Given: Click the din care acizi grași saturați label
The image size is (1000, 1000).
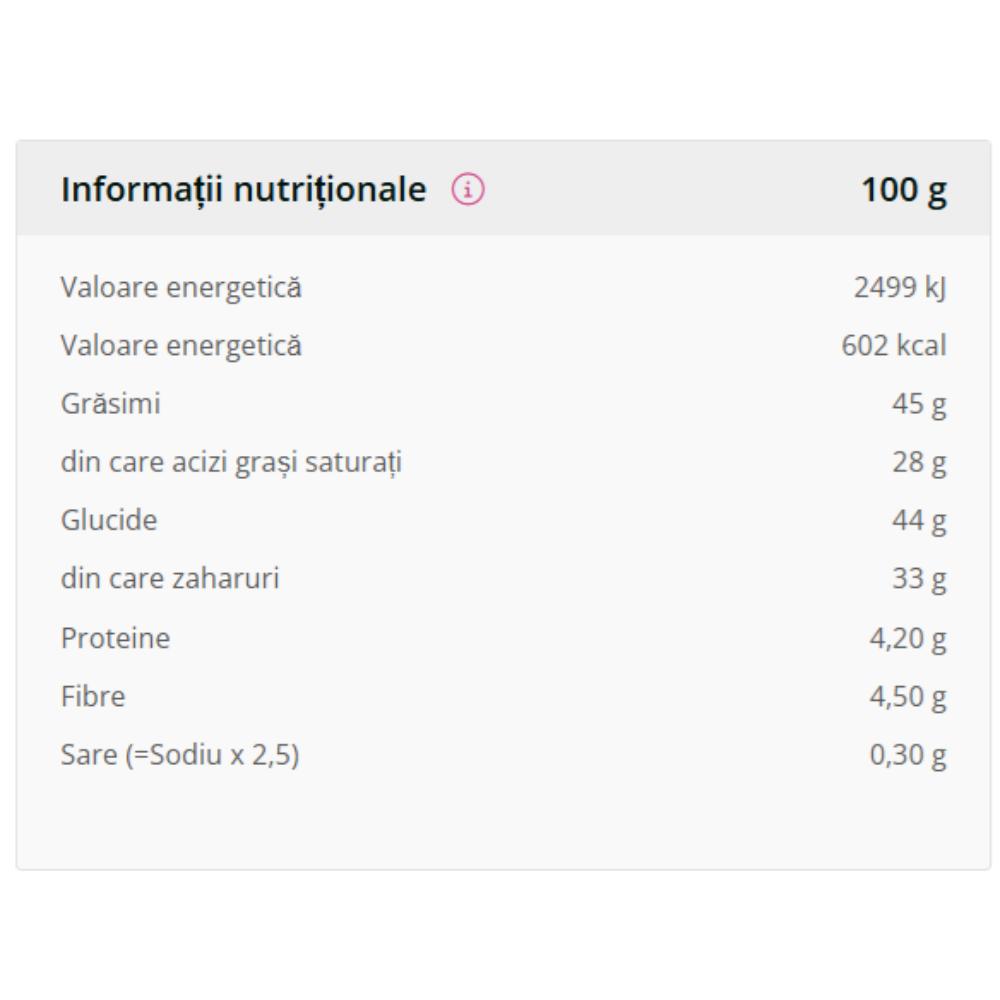Looking at the screenshot, I should (x=232, y=462).
